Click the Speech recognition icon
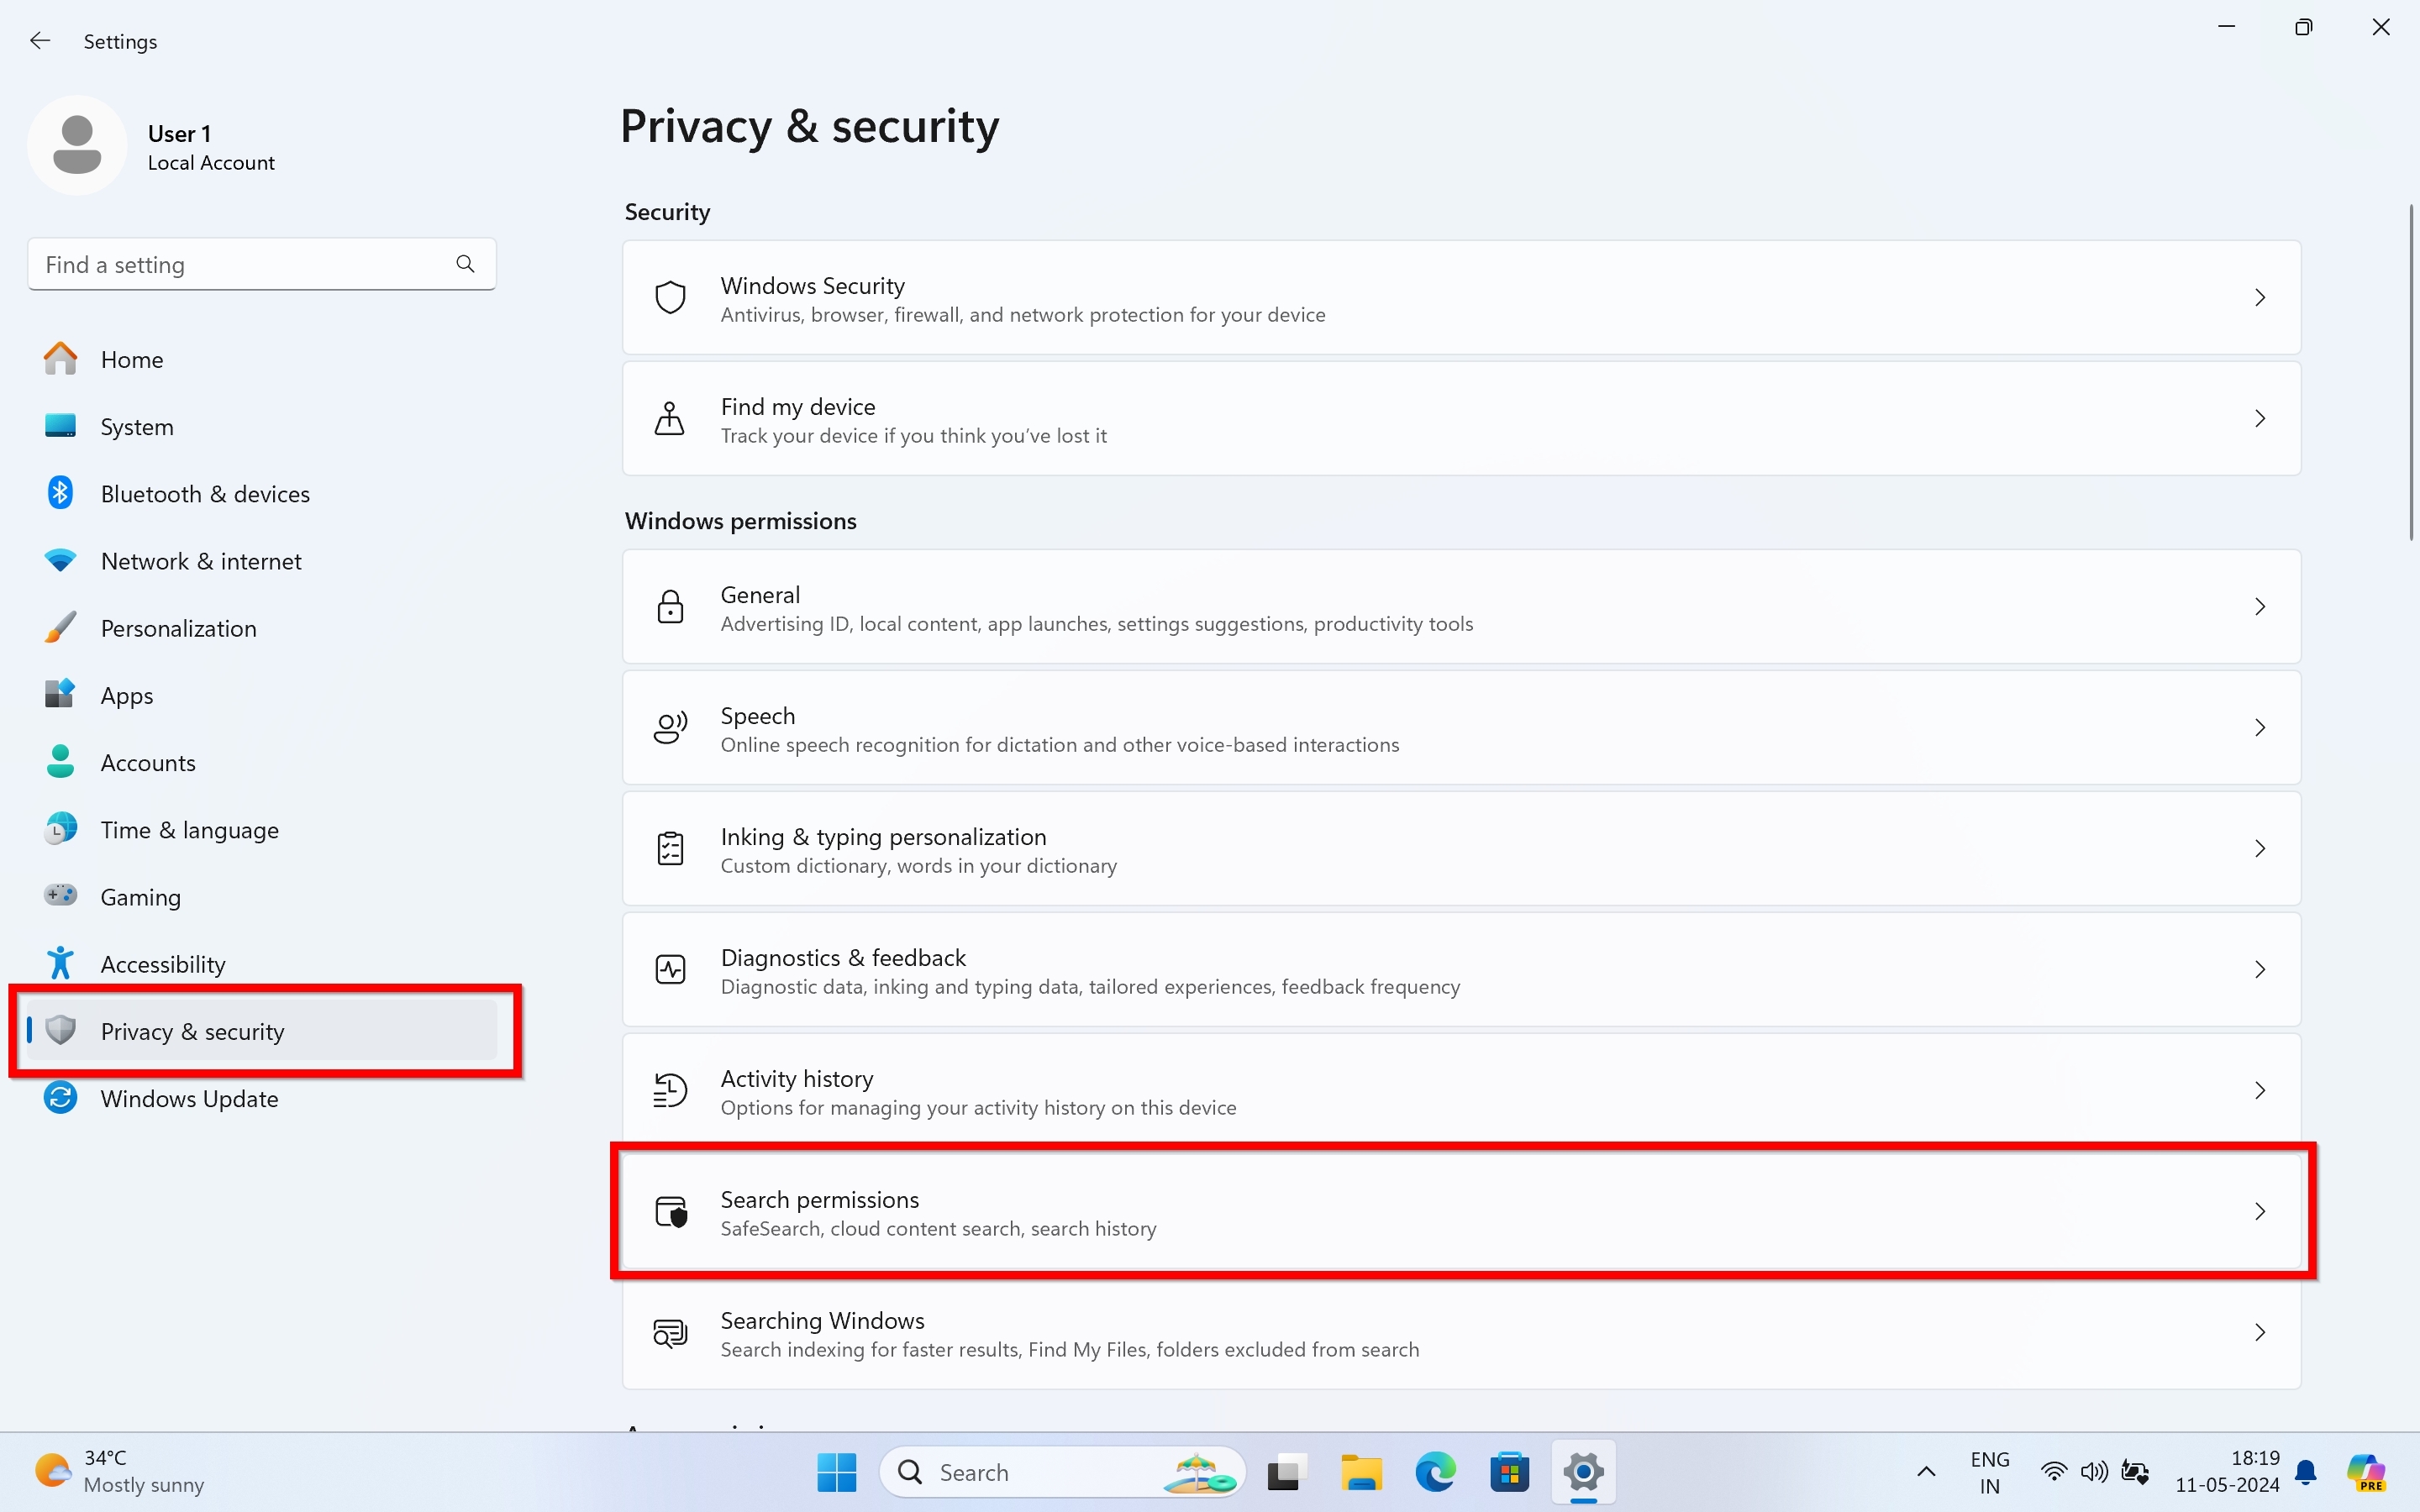Image resolution: width=2420 pixels, height=1512 pixels. click(670, 728)
